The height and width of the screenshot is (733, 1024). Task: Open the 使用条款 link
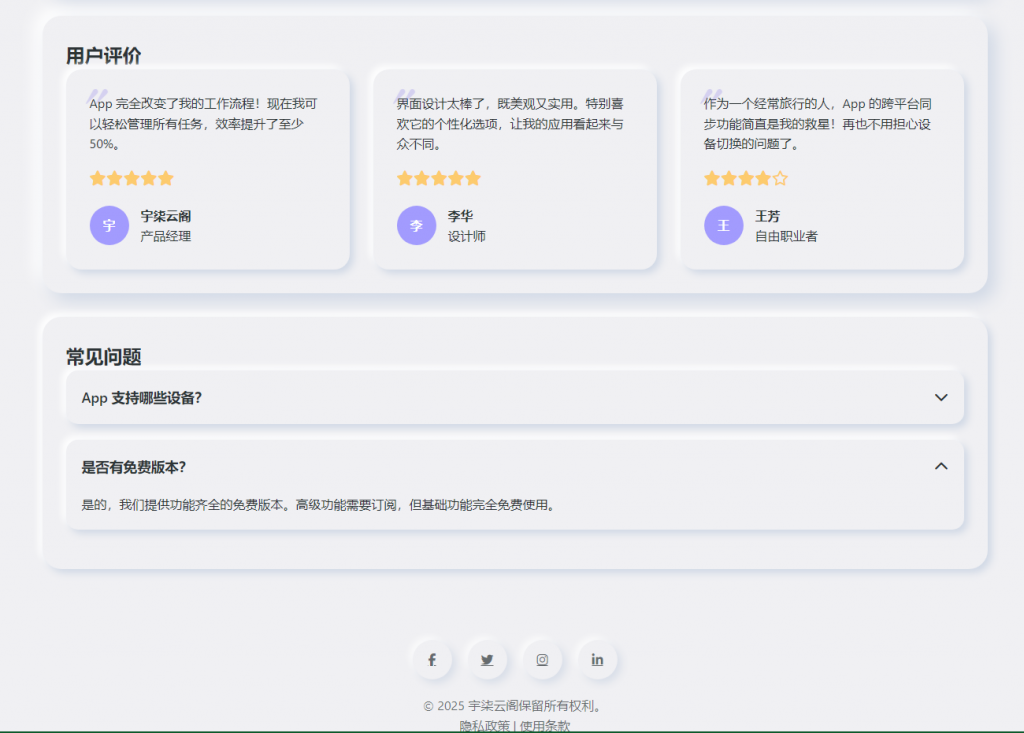tap(544, 726)
